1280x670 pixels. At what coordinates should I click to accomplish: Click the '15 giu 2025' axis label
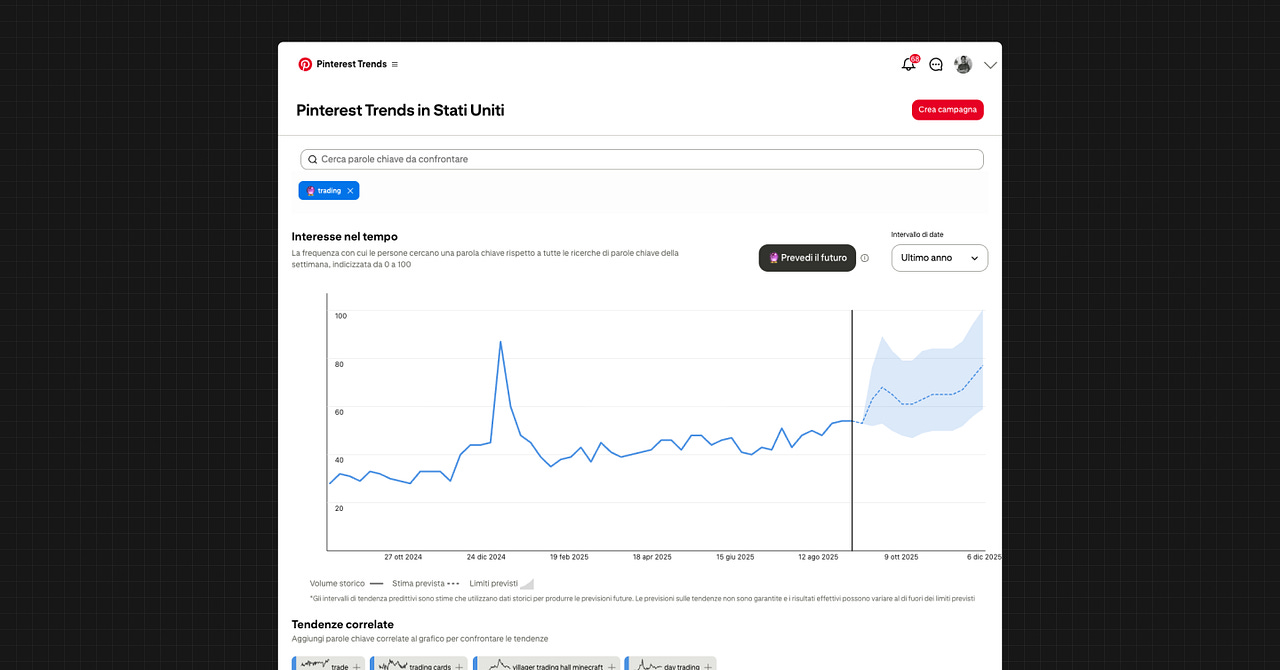click(735, 557)
